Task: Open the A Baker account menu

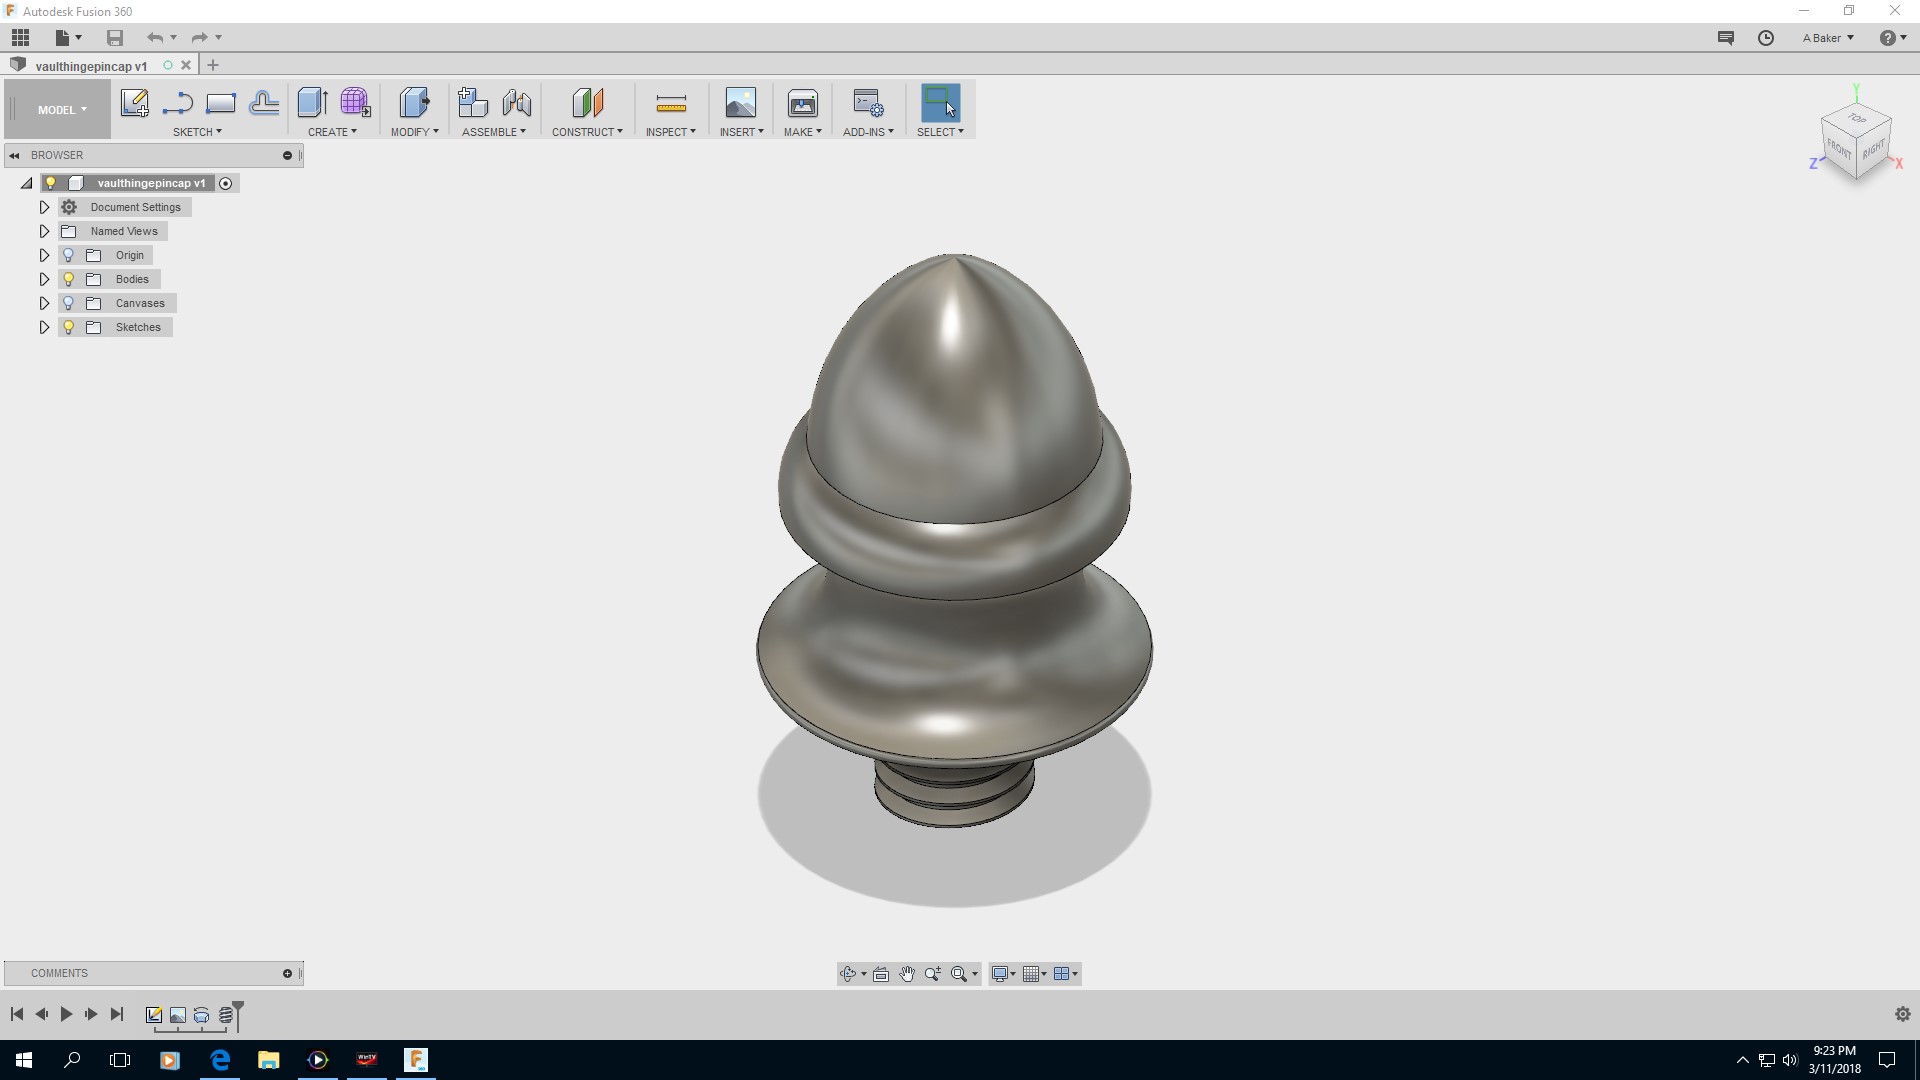Action: [x=1827, y=38]
